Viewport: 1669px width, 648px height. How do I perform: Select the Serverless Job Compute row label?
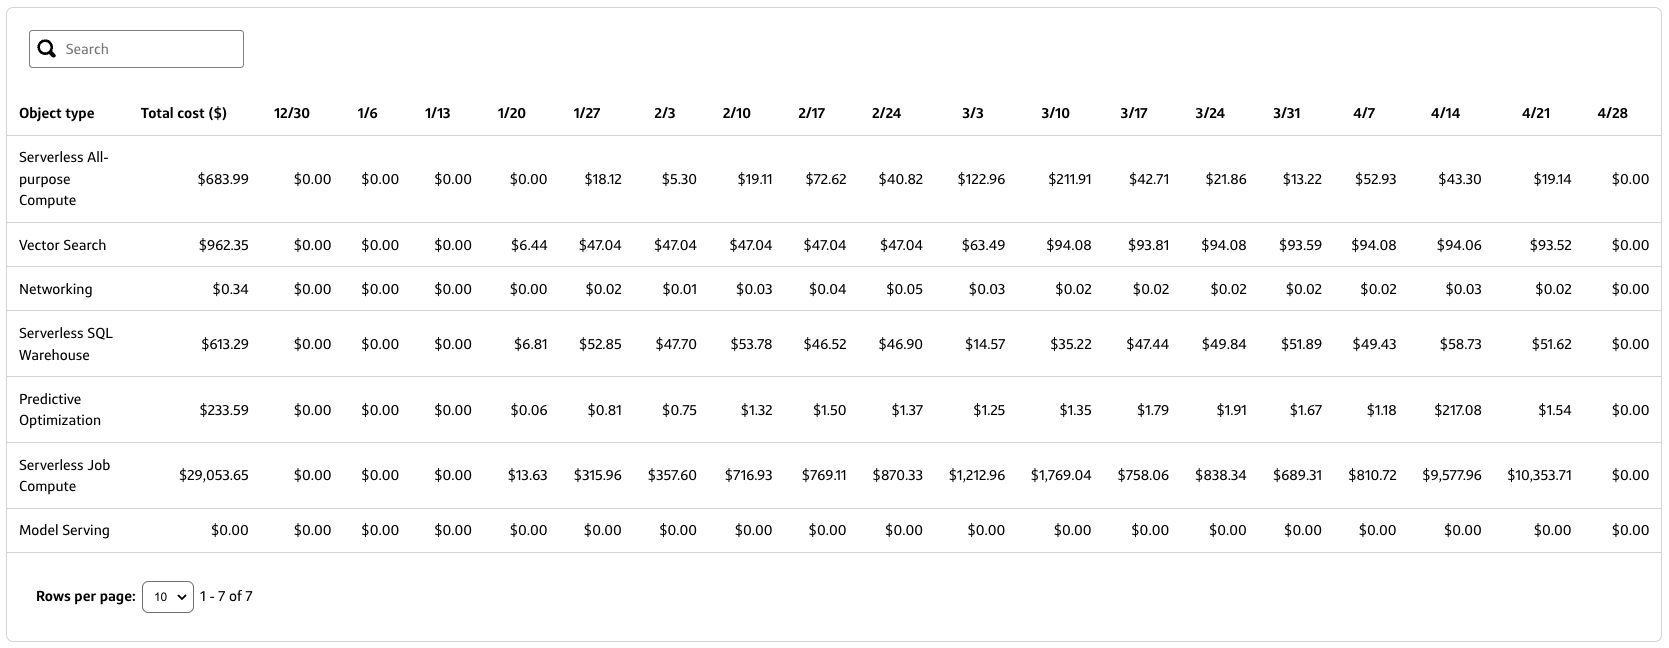tap(65, 475)
